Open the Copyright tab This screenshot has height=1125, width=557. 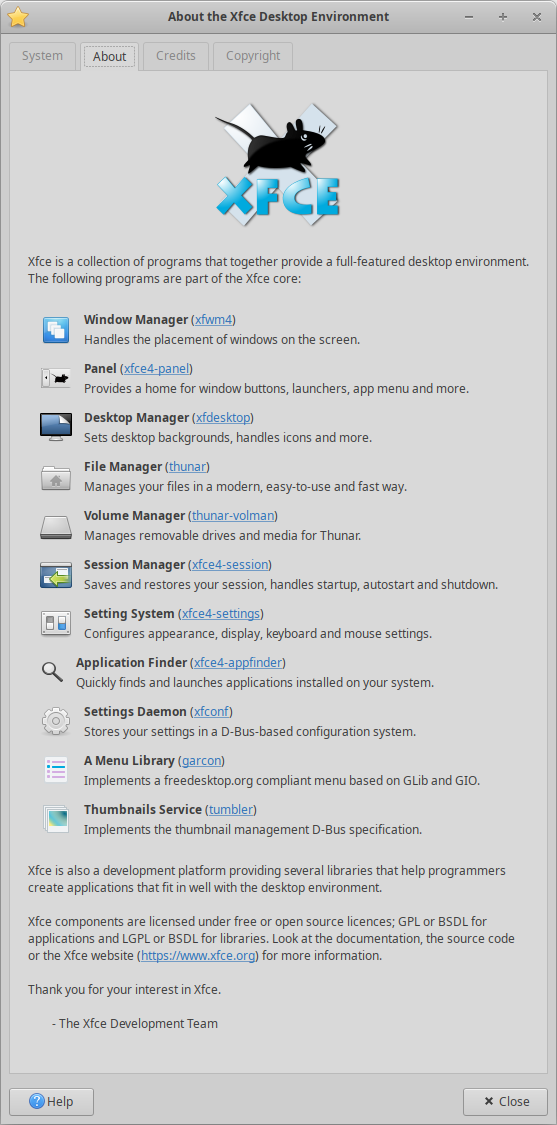click(x=253, y=56)
